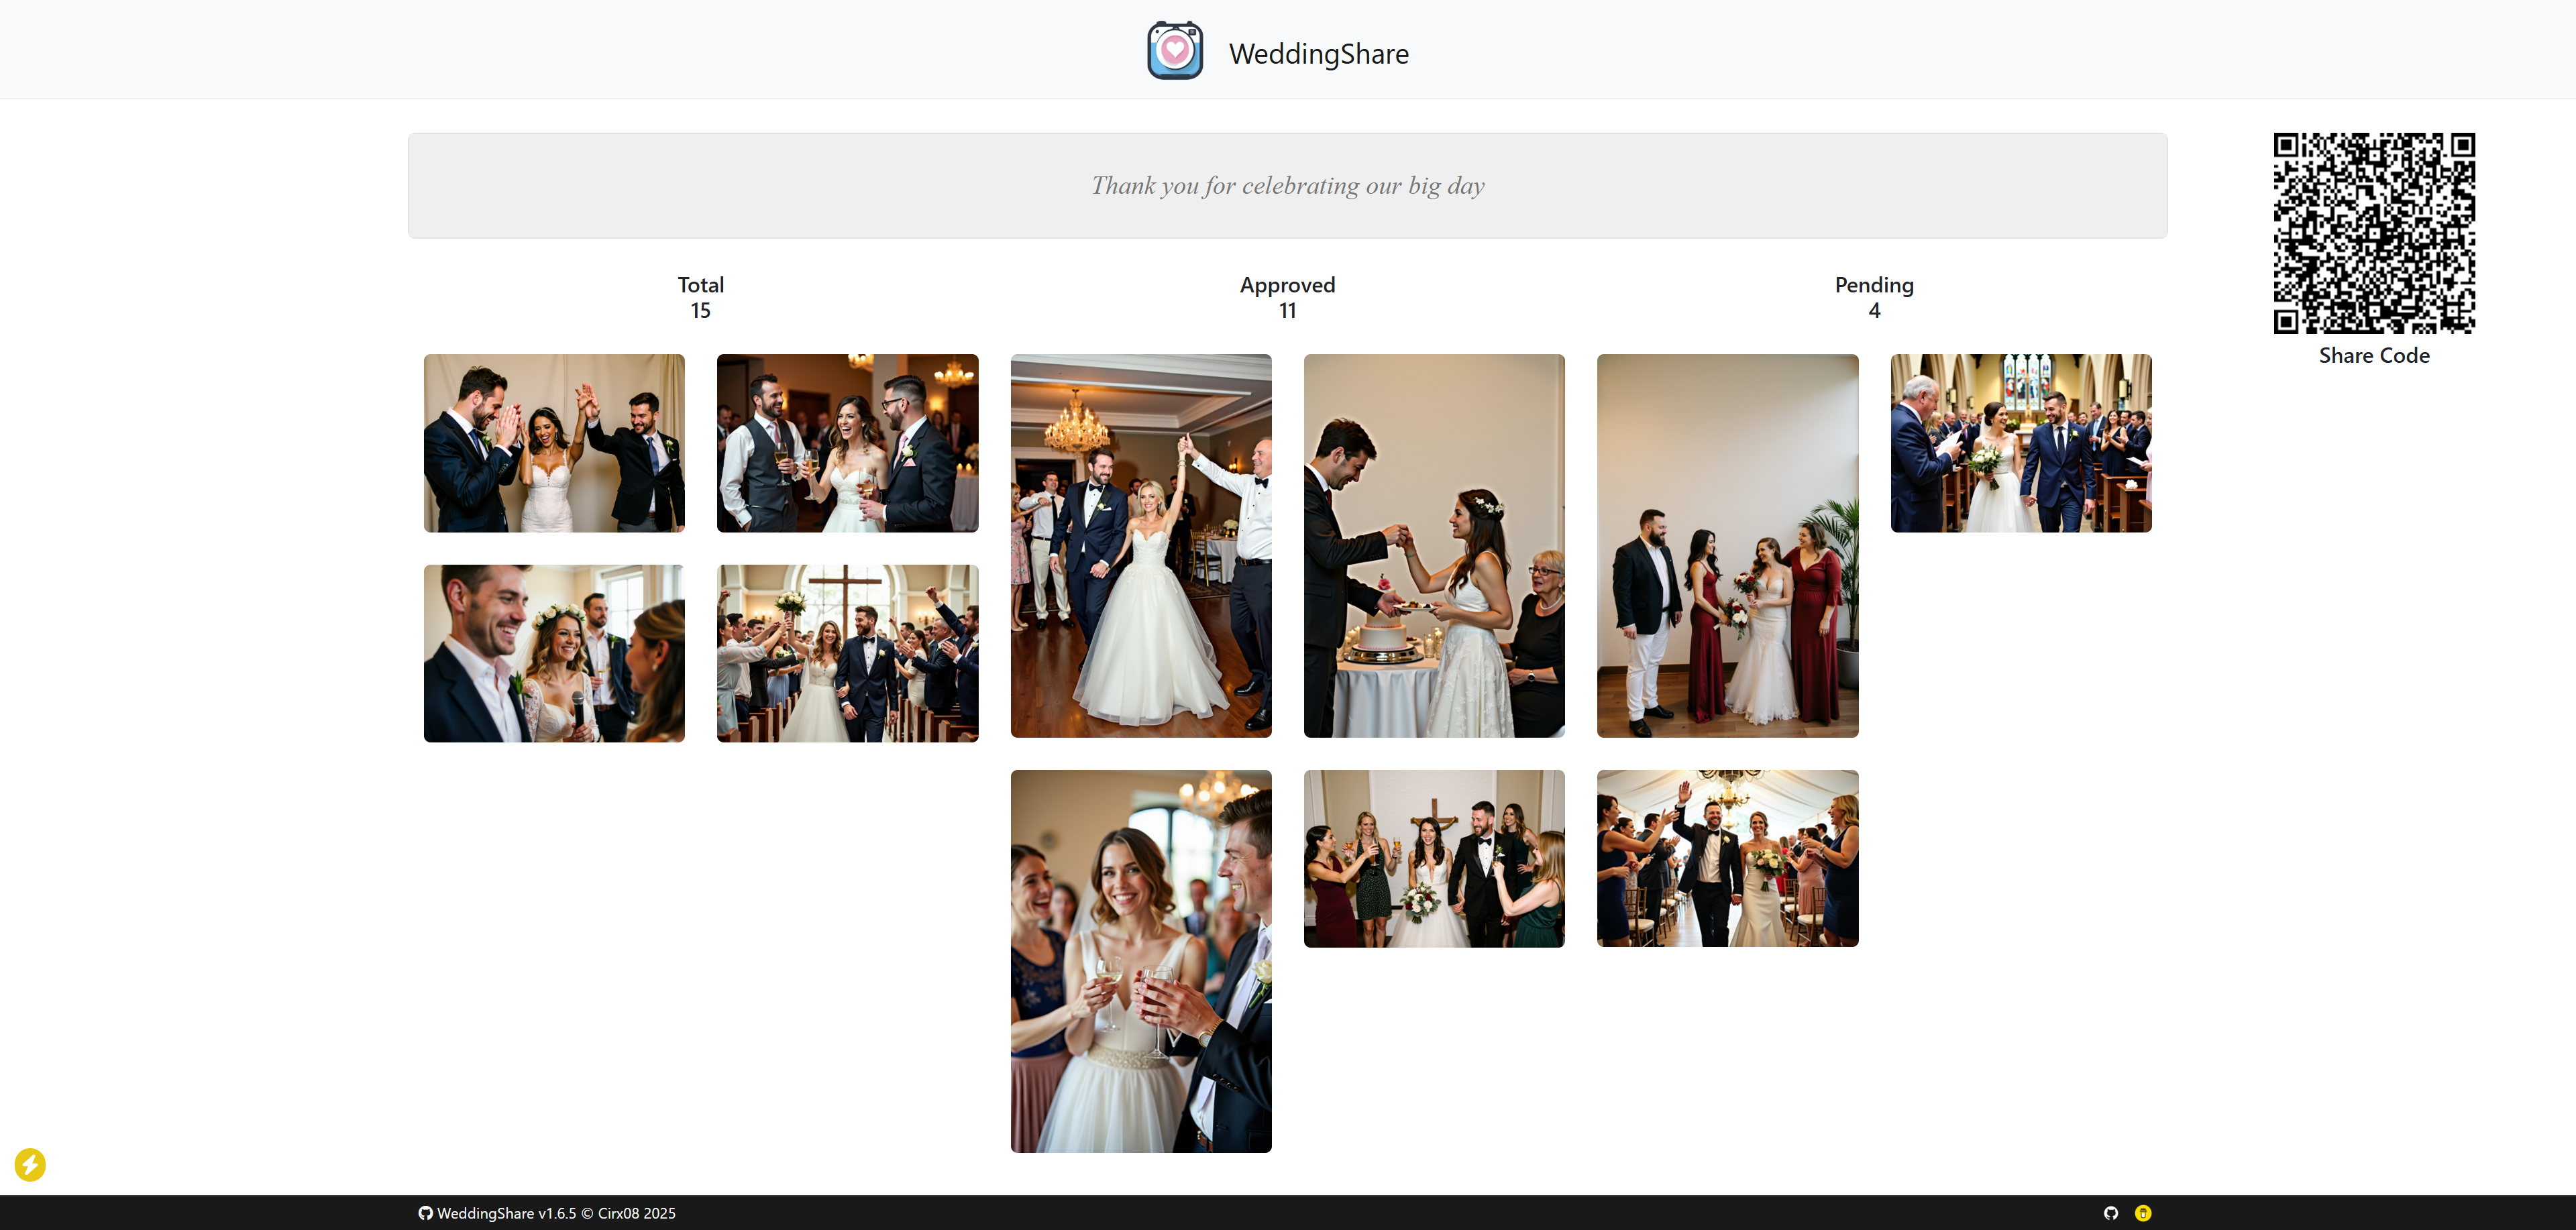Open photo of bride cutting cake
This screenshot has height=1230, width=2576.
pyautogui.click(x=1433, y=546)
